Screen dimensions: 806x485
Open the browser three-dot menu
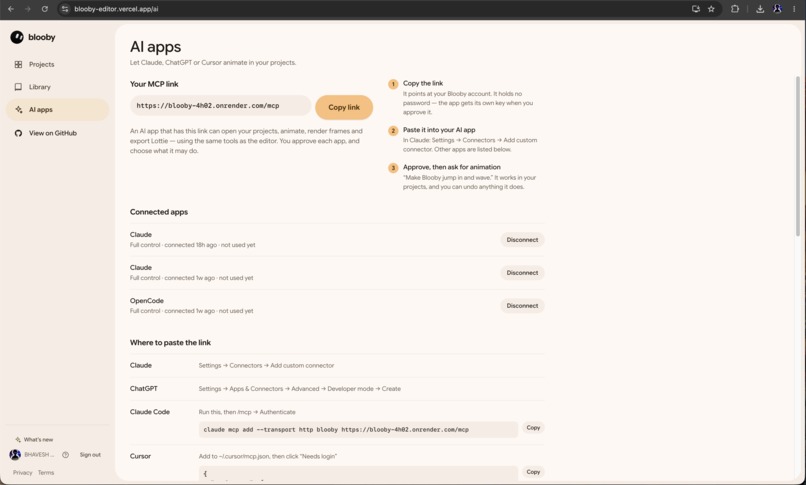coord(794,9)
